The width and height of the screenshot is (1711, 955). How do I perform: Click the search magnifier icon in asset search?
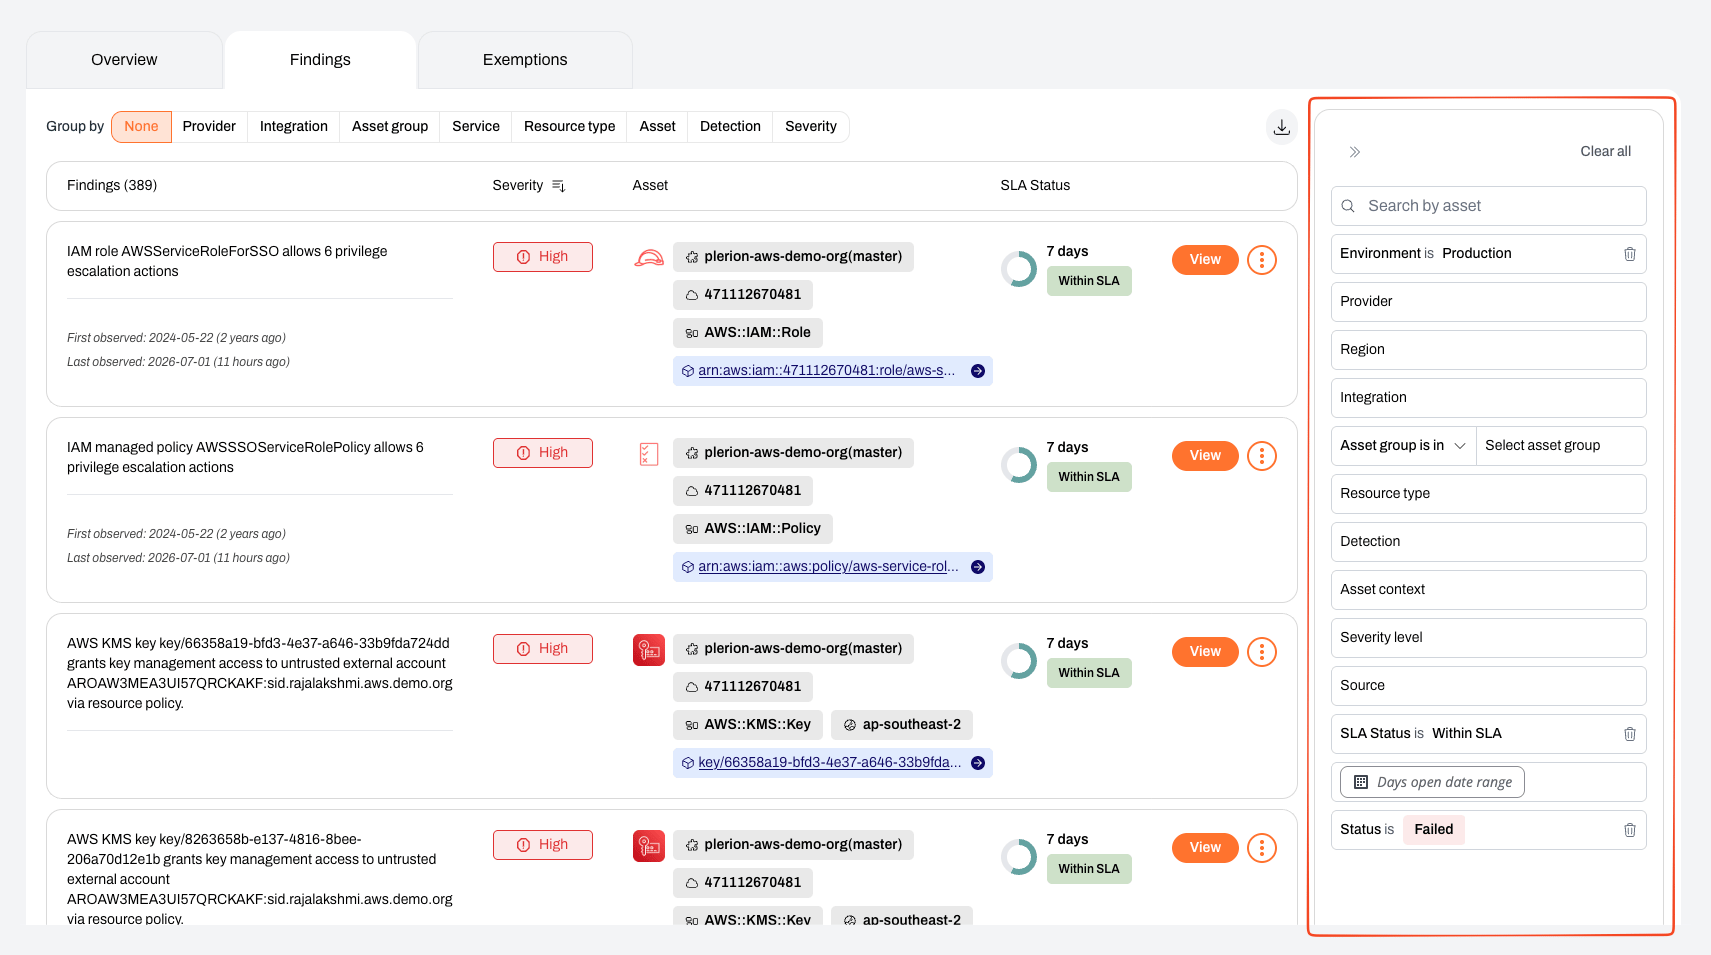coord(1348,206)
